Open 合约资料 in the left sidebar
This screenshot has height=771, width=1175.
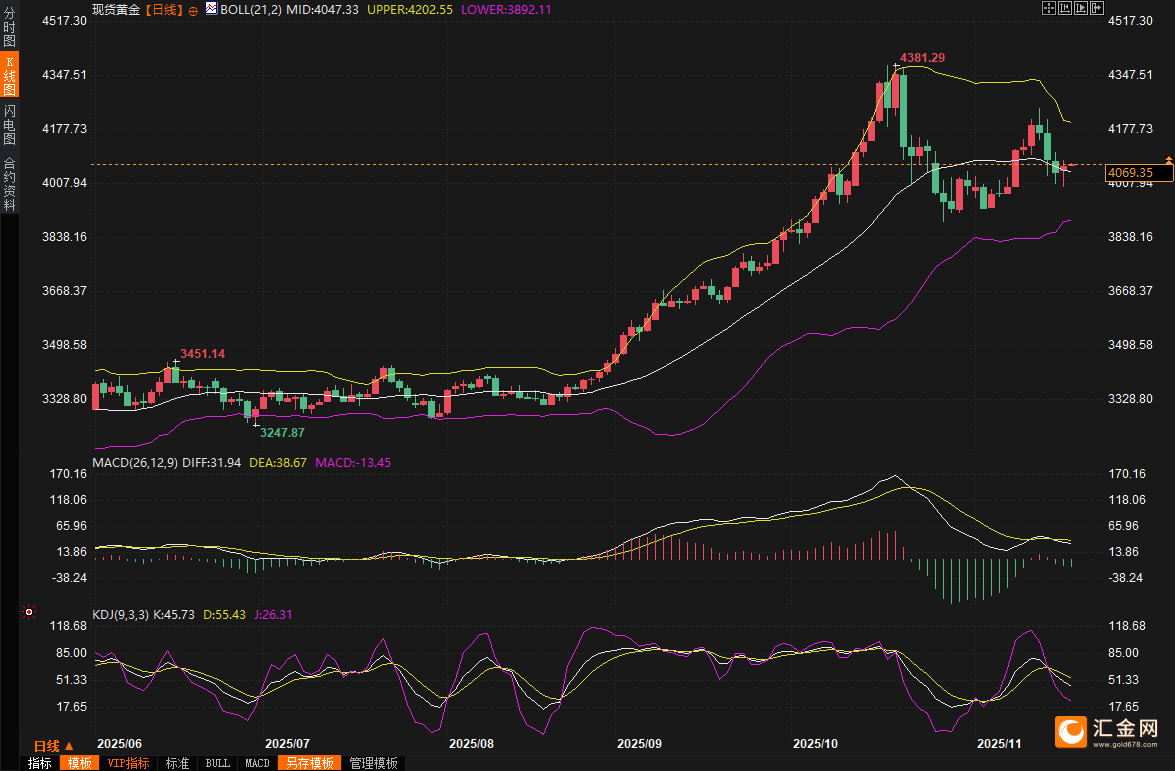(9, 183)
